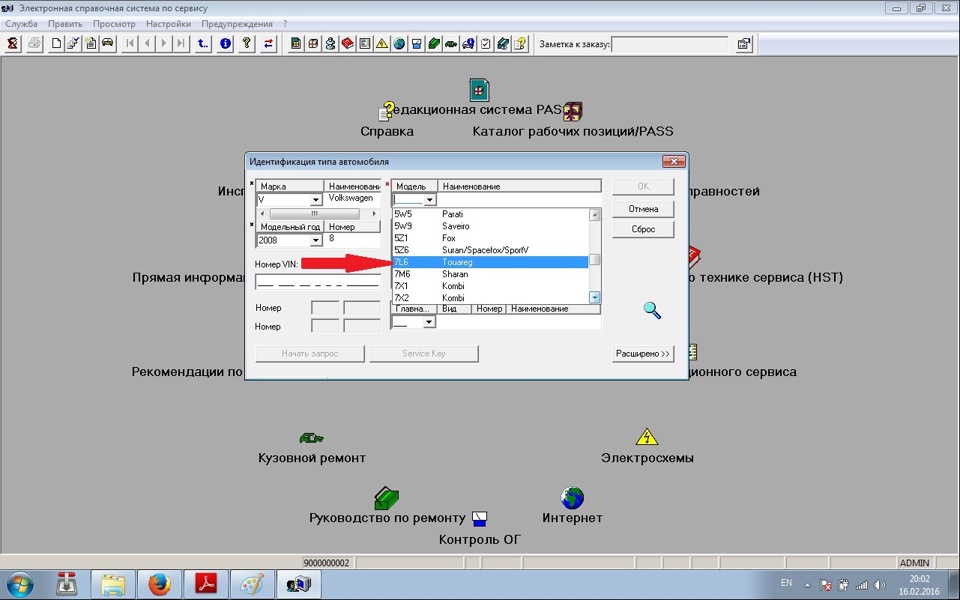Screen dimensions: 960x600
Task: Select 7M6 Sharan in the model list
Action: pyautogui.click(x=490, y=274)
